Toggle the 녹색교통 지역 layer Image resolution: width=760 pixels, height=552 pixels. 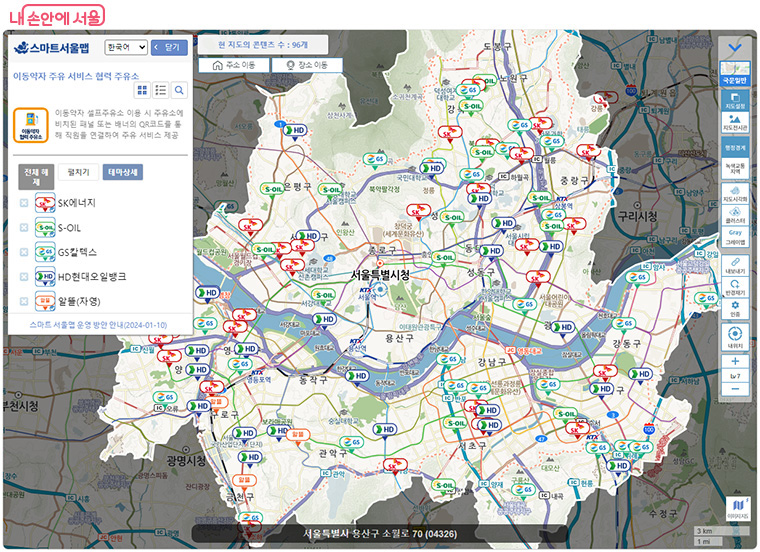(x=735, y=168)
